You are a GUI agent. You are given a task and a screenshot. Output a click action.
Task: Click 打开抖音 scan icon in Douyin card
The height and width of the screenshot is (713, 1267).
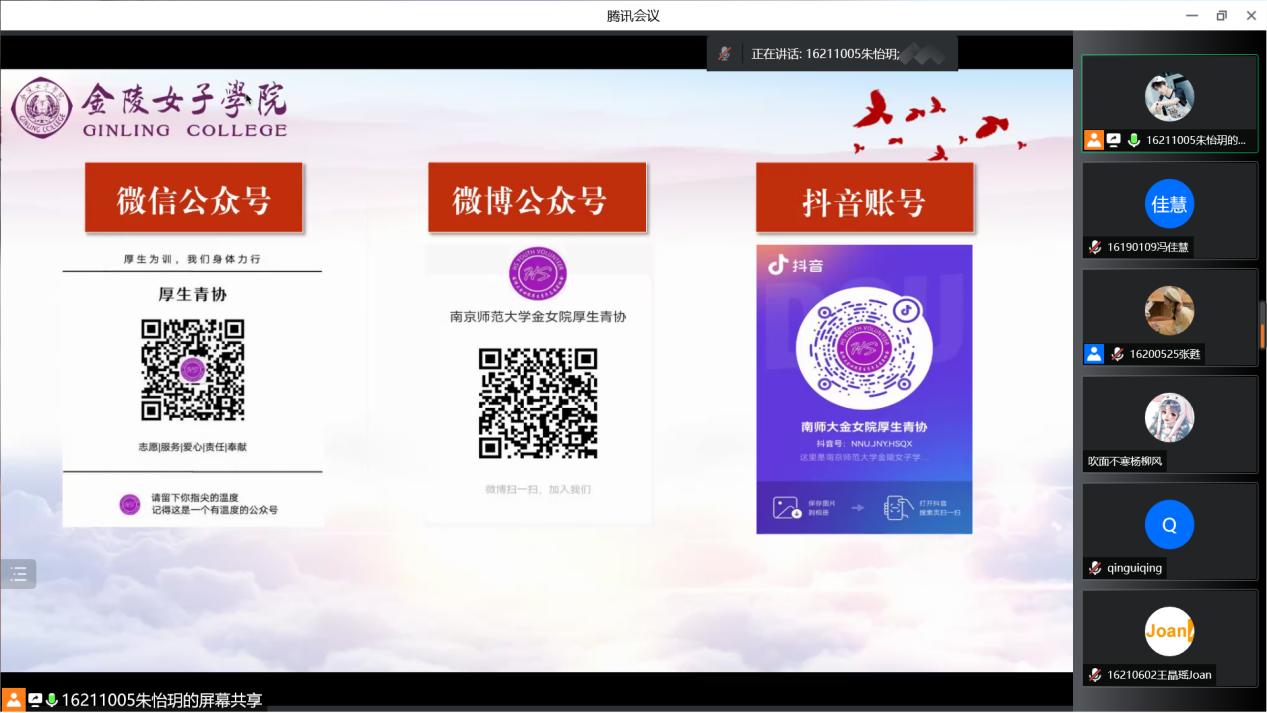click(897, 508)
